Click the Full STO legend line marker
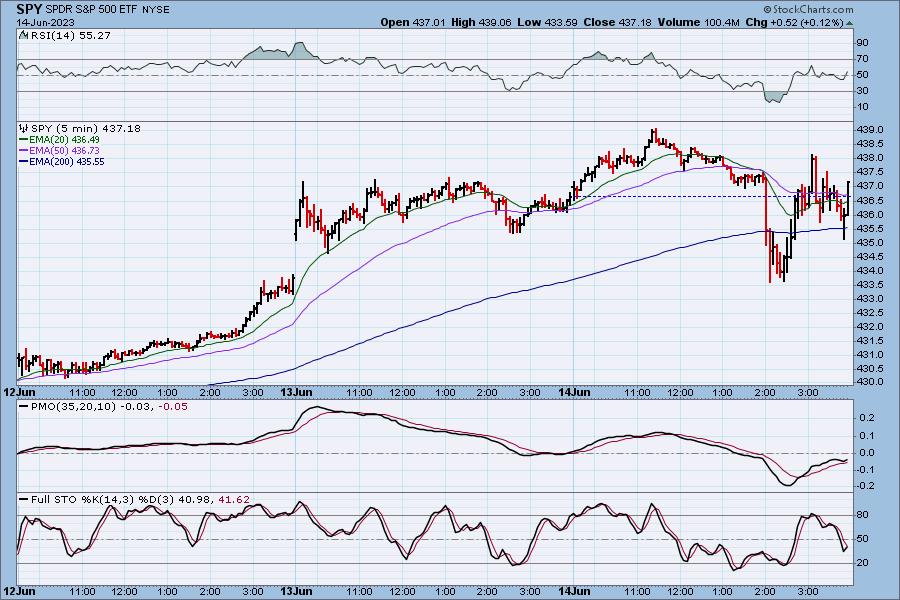 coord(24,500)
